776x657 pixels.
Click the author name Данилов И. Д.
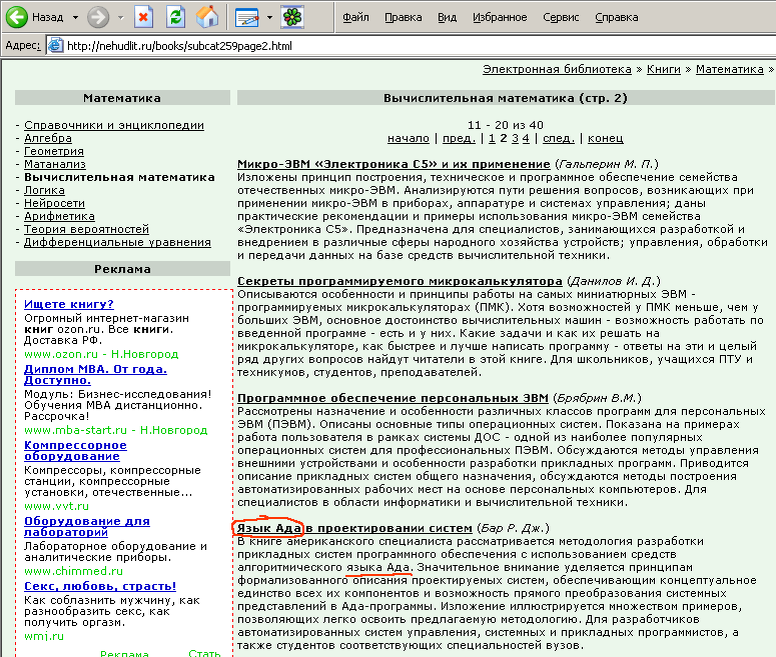[x=614, y=281]
